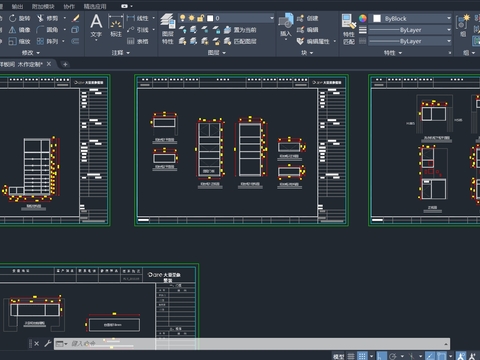Click Match Properties (特性匹配) tool
The height and width of the screenshot is (360, 480).
pyautogui.click(x=349, y=29)
